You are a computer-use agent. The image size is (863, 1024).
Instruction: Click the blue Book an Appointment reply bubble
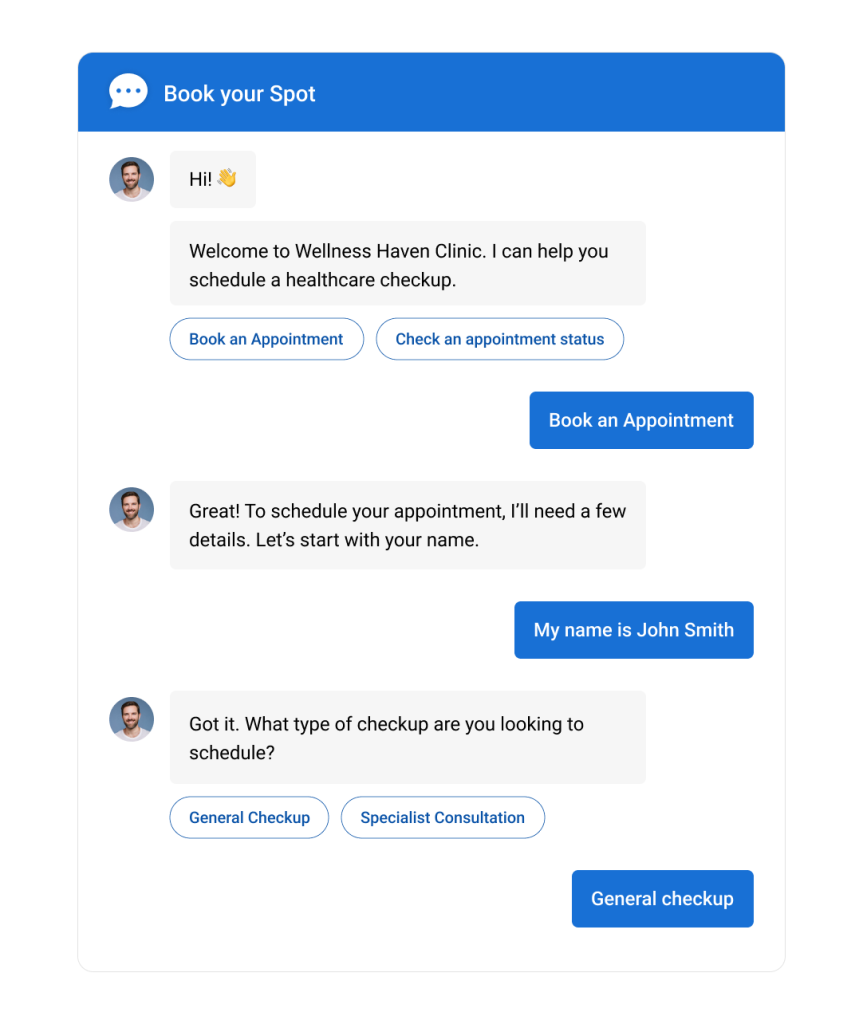point(641,420)
